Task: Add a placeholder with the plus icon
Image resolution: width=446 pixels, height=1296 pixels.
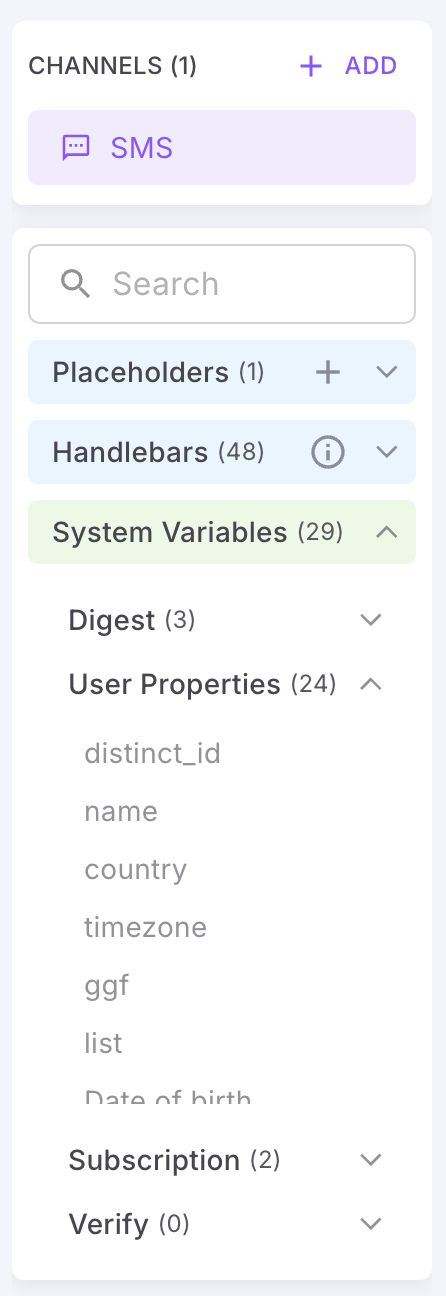Action: [x=328, y=372]
